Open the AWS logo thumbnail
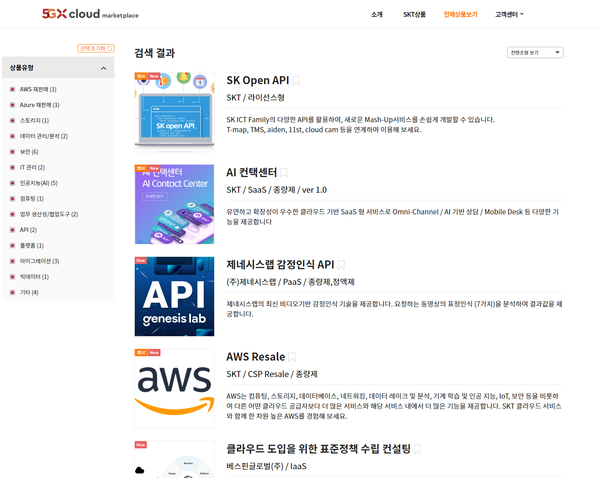The width and height of the screenshot is (600, 478). pos(174,388)
